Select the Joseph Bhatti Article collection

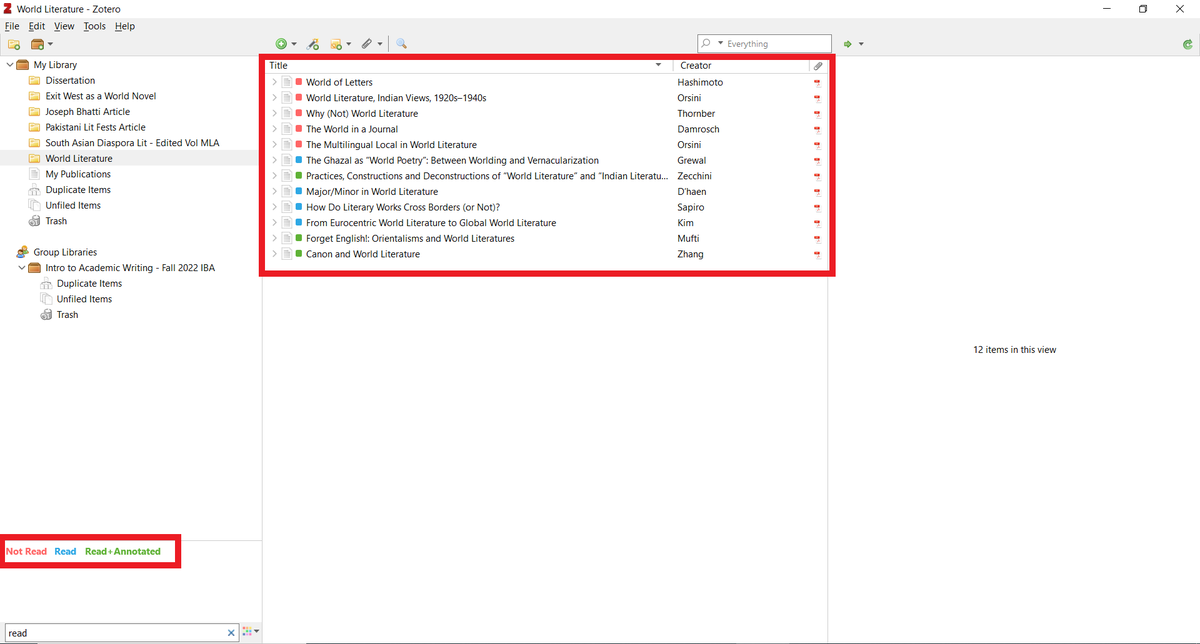click(87, 112)
